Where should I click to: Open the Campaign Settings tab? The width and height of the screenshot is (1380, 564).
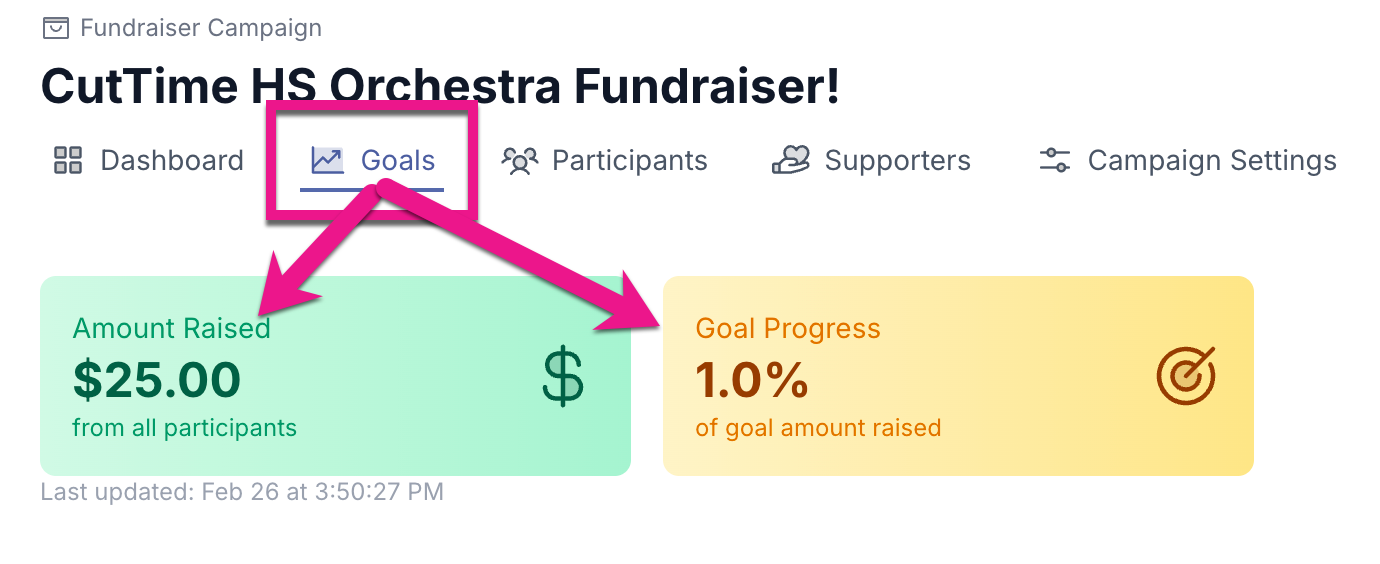pyautogui.click(x=1211, y=160)
